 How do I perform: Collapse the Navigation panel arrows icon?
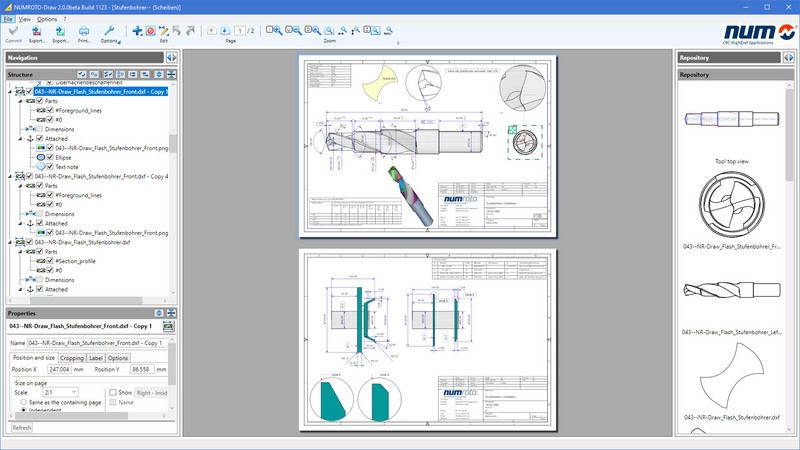click(171, 58)
